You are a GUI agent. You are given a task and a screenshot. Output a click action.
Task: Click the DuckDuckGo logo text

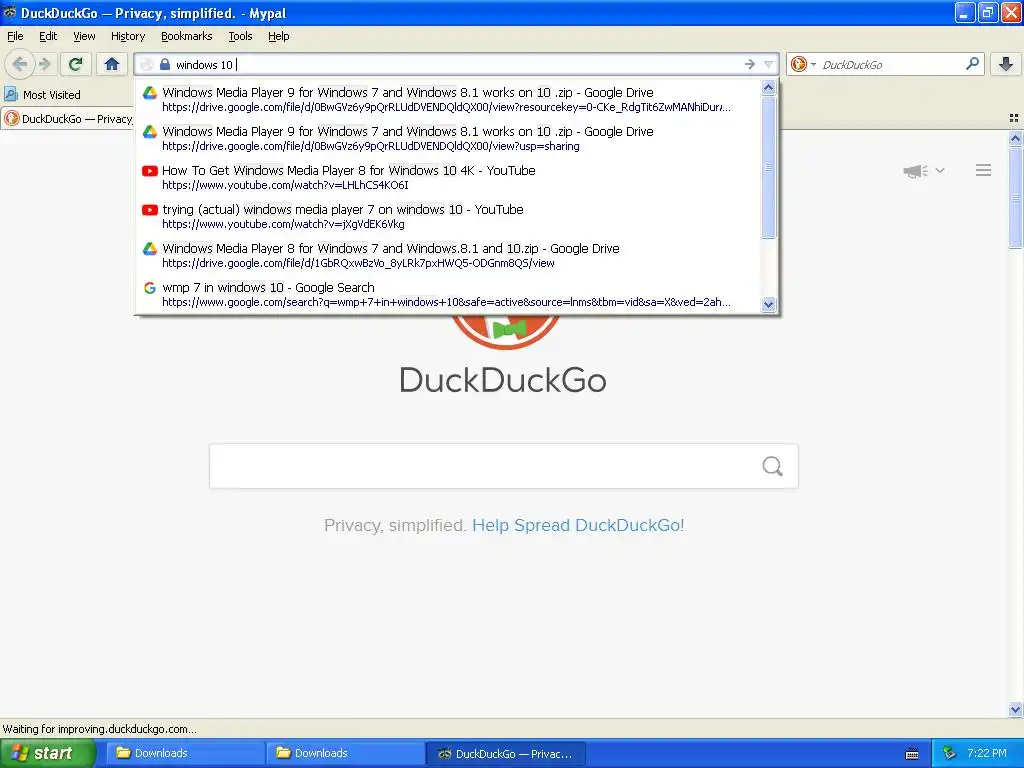point(503,380)
